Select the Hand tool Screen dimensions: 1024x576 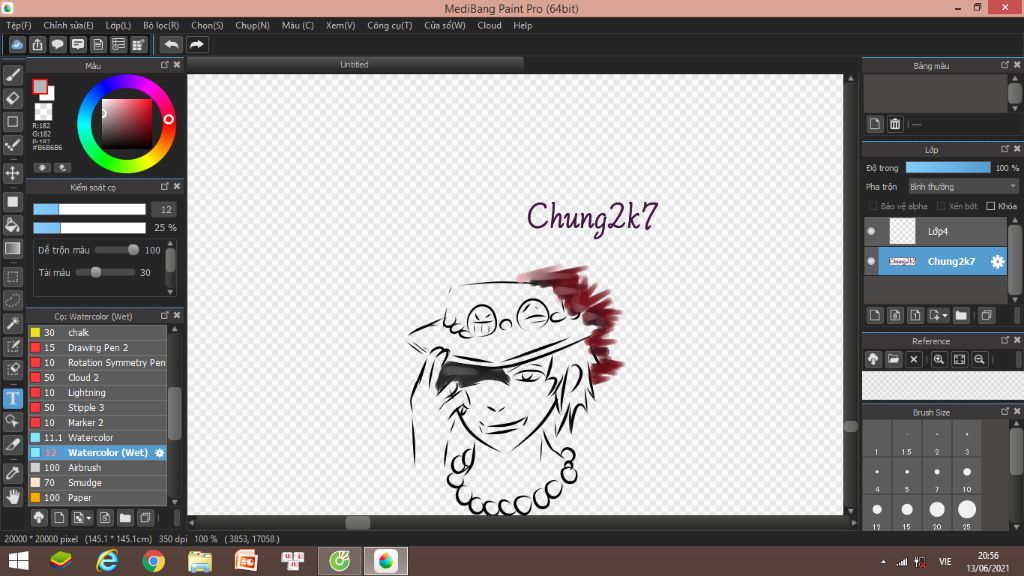point(12,497)
